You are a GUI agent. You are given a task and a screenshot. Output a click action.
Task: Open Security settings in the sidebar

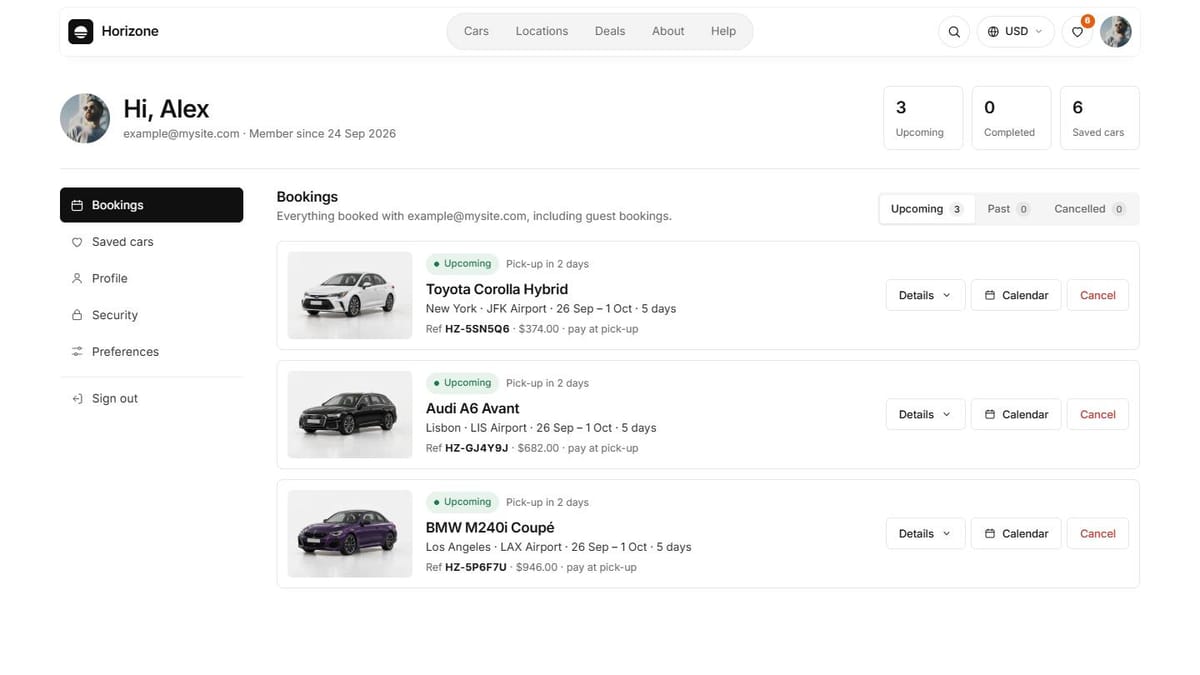pyautogui.click(x=151, y=315)
